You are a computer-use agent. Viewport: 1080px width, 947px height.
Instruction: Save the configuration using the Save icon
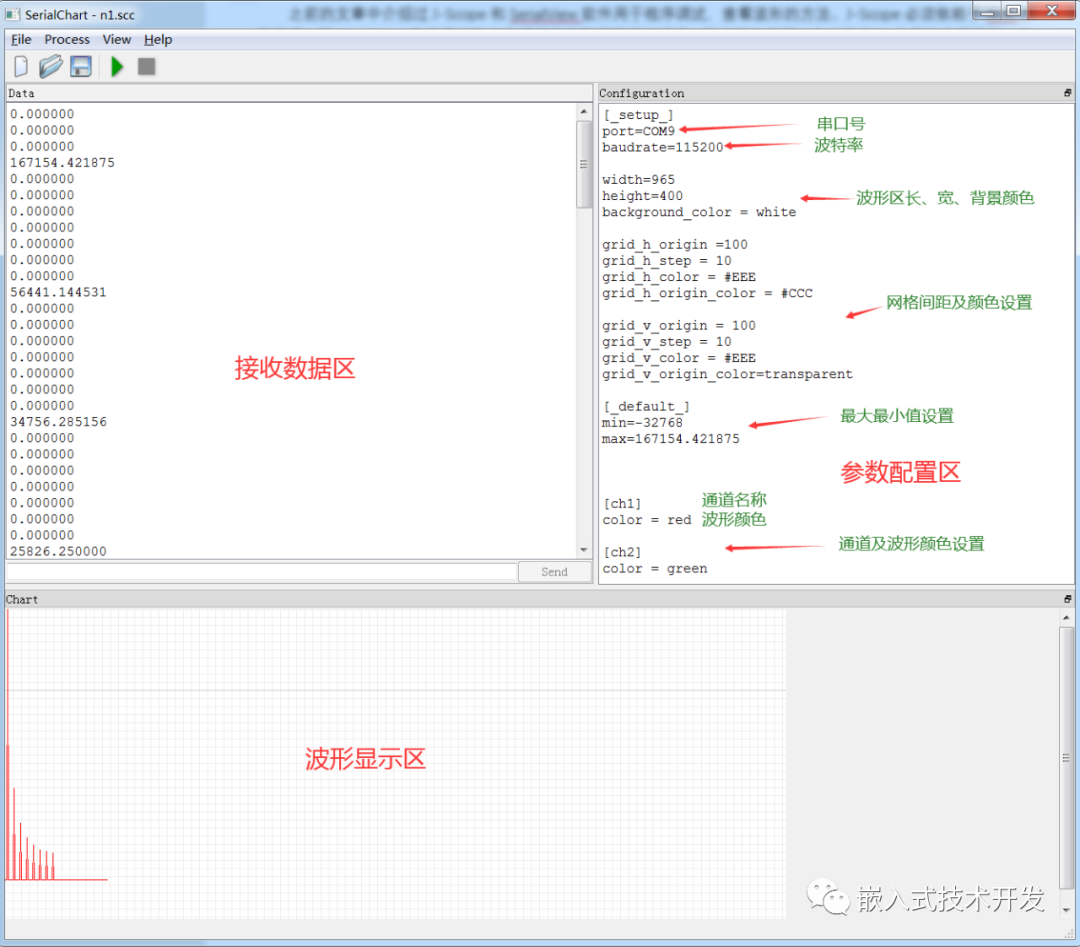(x=81, y=66)
